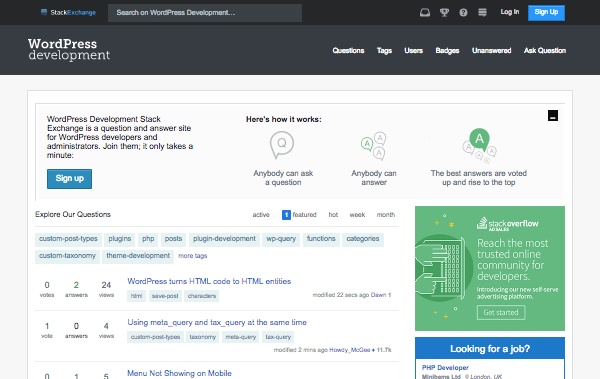Open the Questions nav item
The image size is (600, 379).
(x=348, y=51)
